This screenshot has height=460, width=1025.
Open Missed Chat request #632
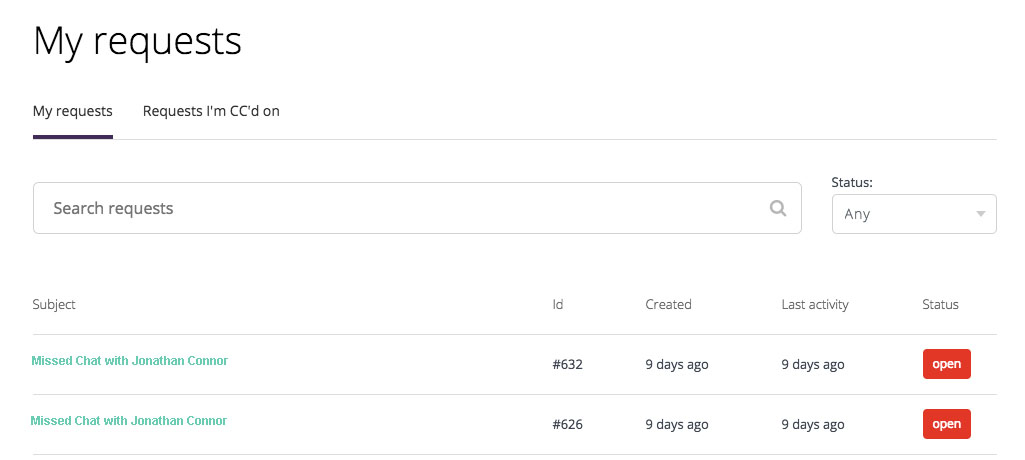click(x=129, y=361)
